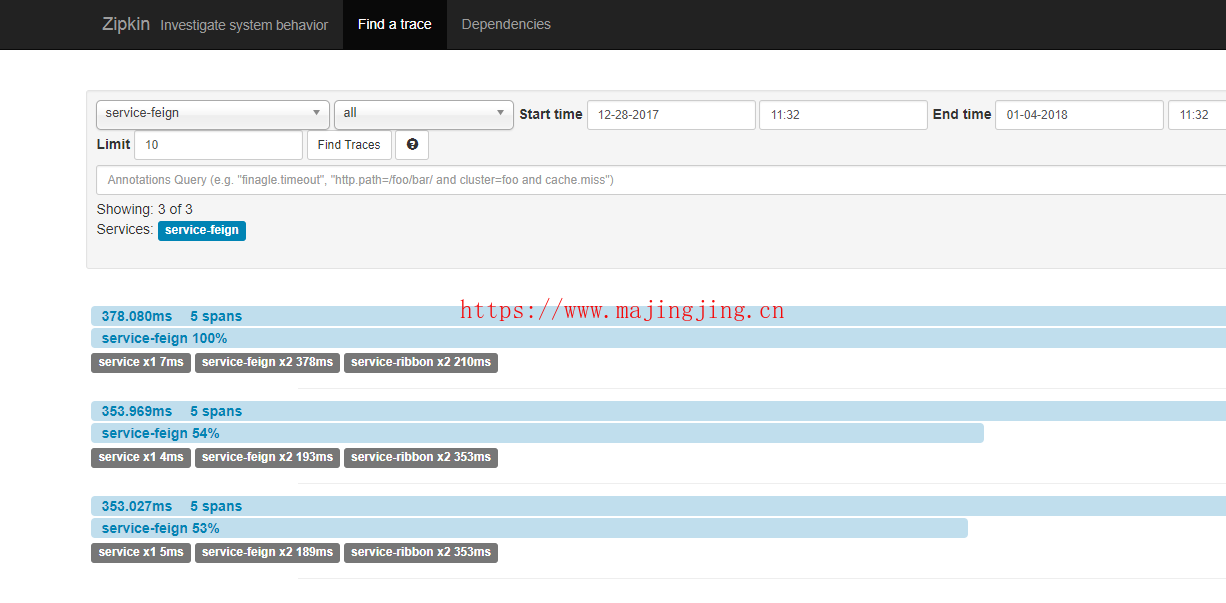The width and height of the screenshot is (1226, 603).
Task: Open the service-feign service name dropdown
Action: 213,114
